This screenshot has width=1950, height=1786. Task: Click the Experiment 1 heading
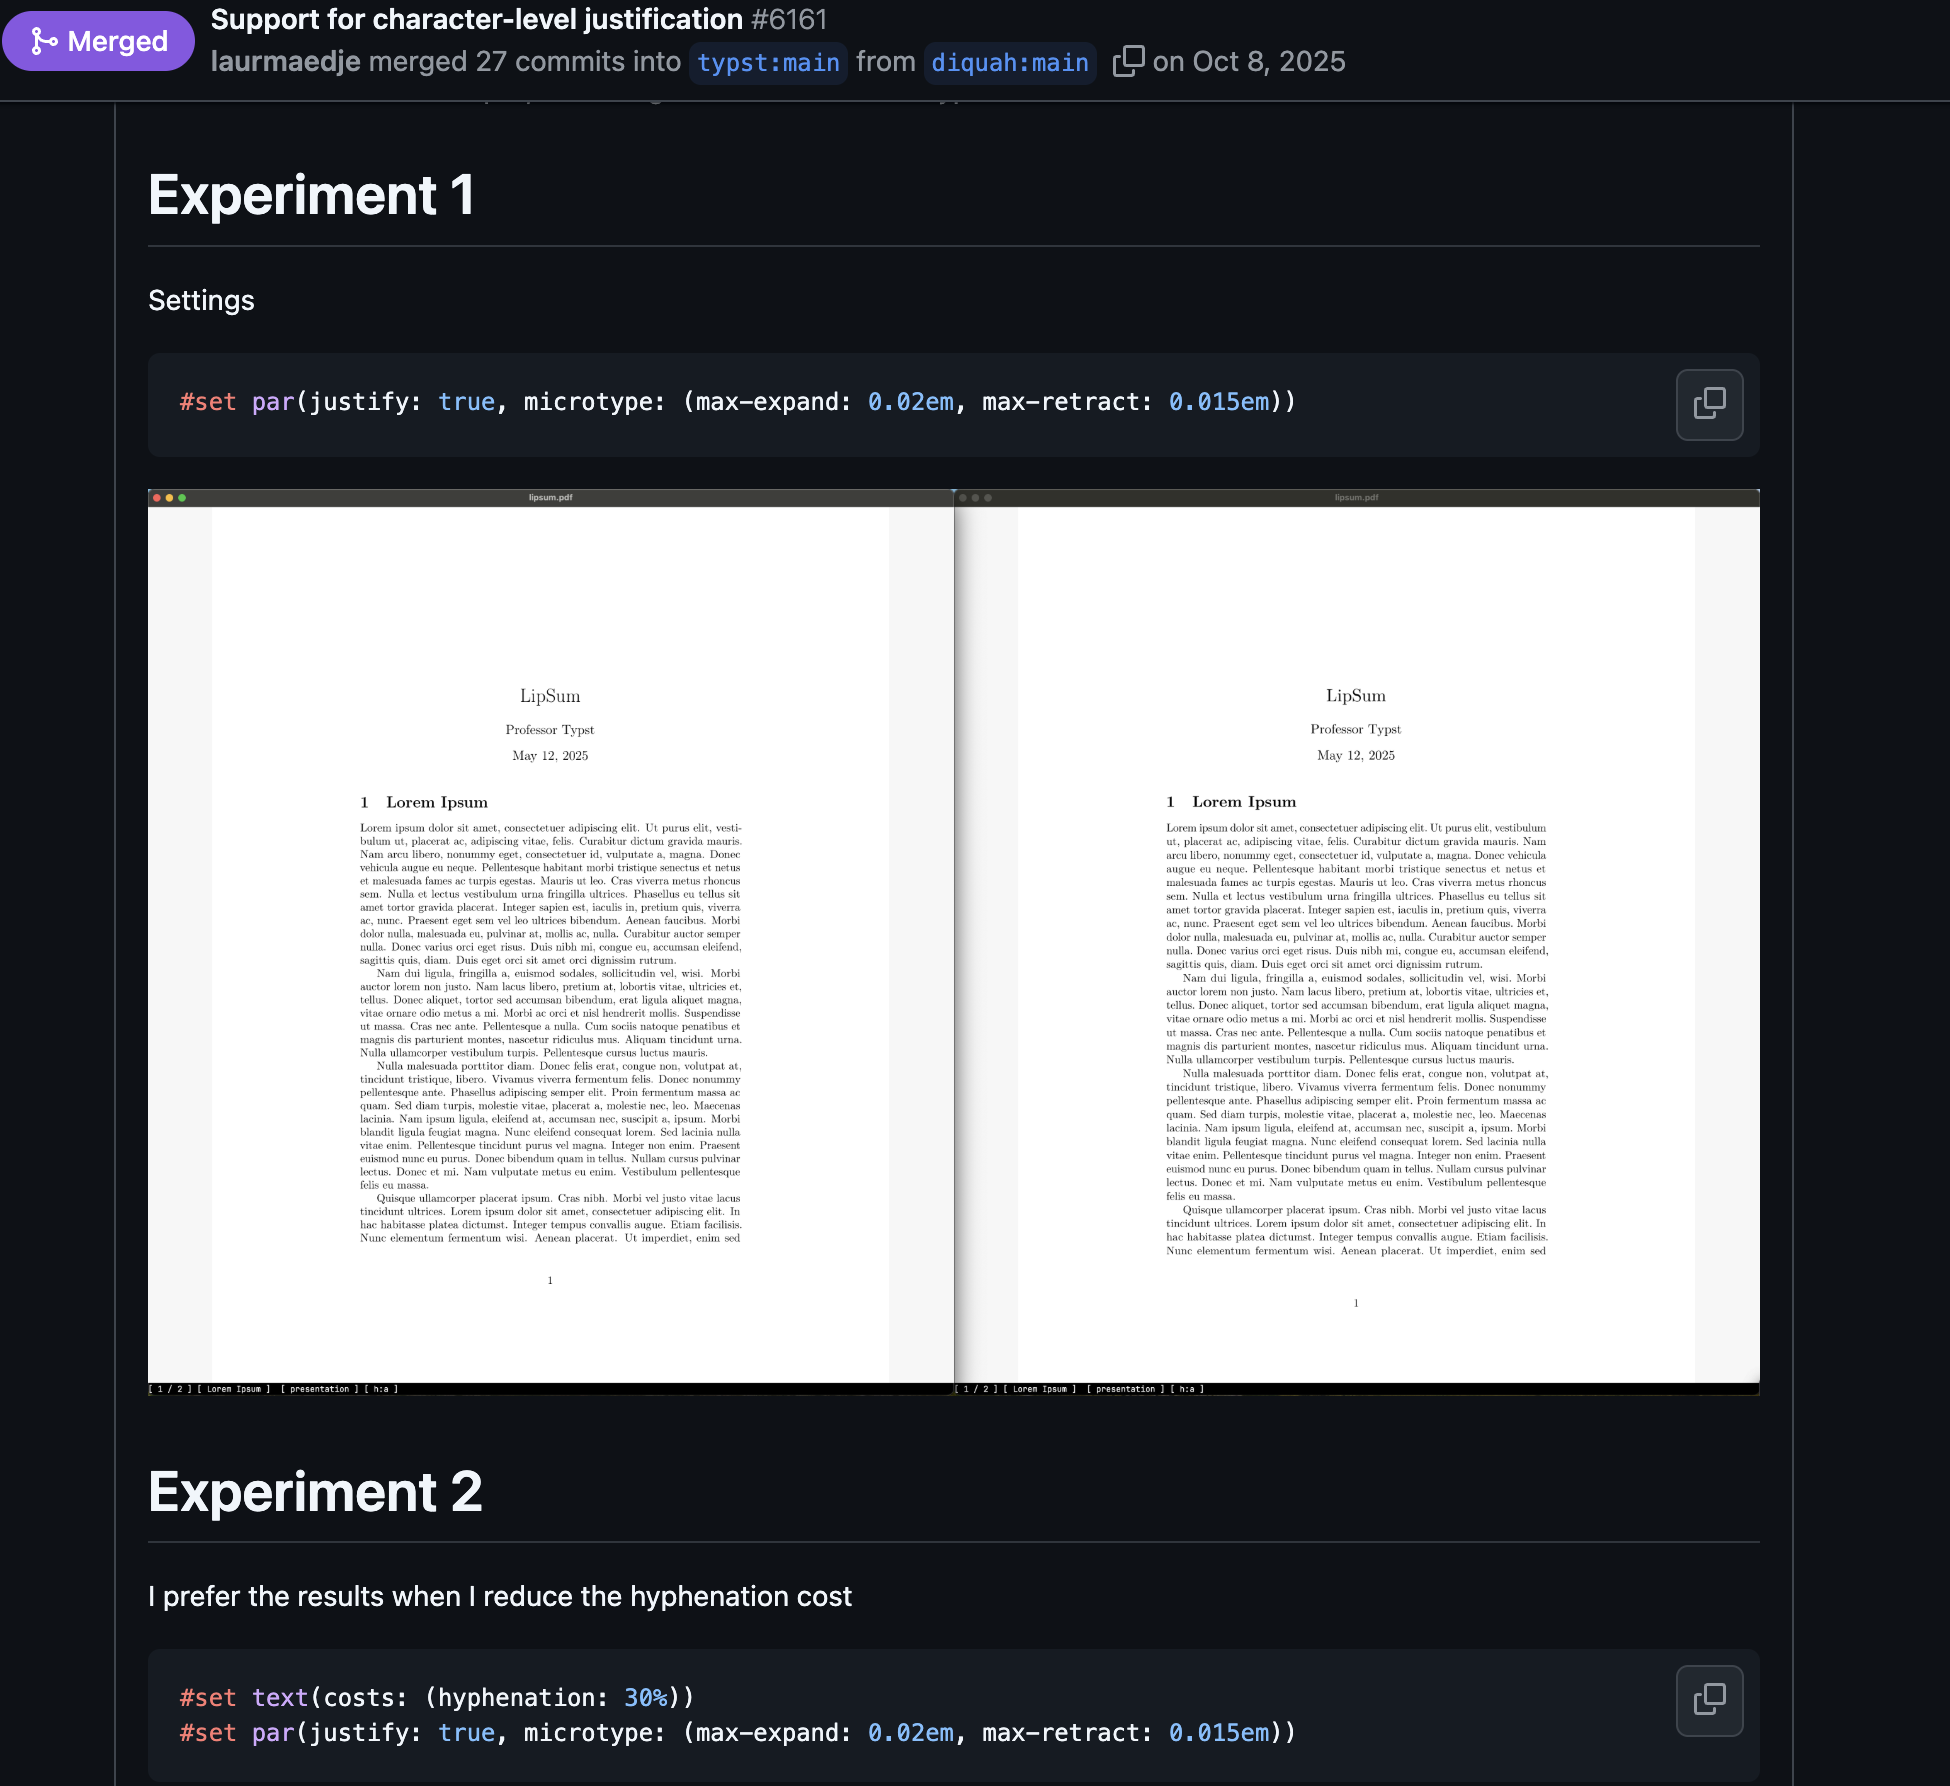[x=311, y=195]
